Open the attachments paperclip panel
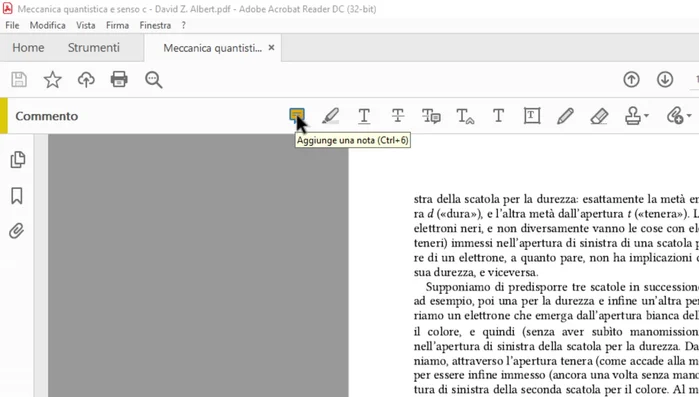The width and height of the screenshot is (699, 397). pos(17,231)
